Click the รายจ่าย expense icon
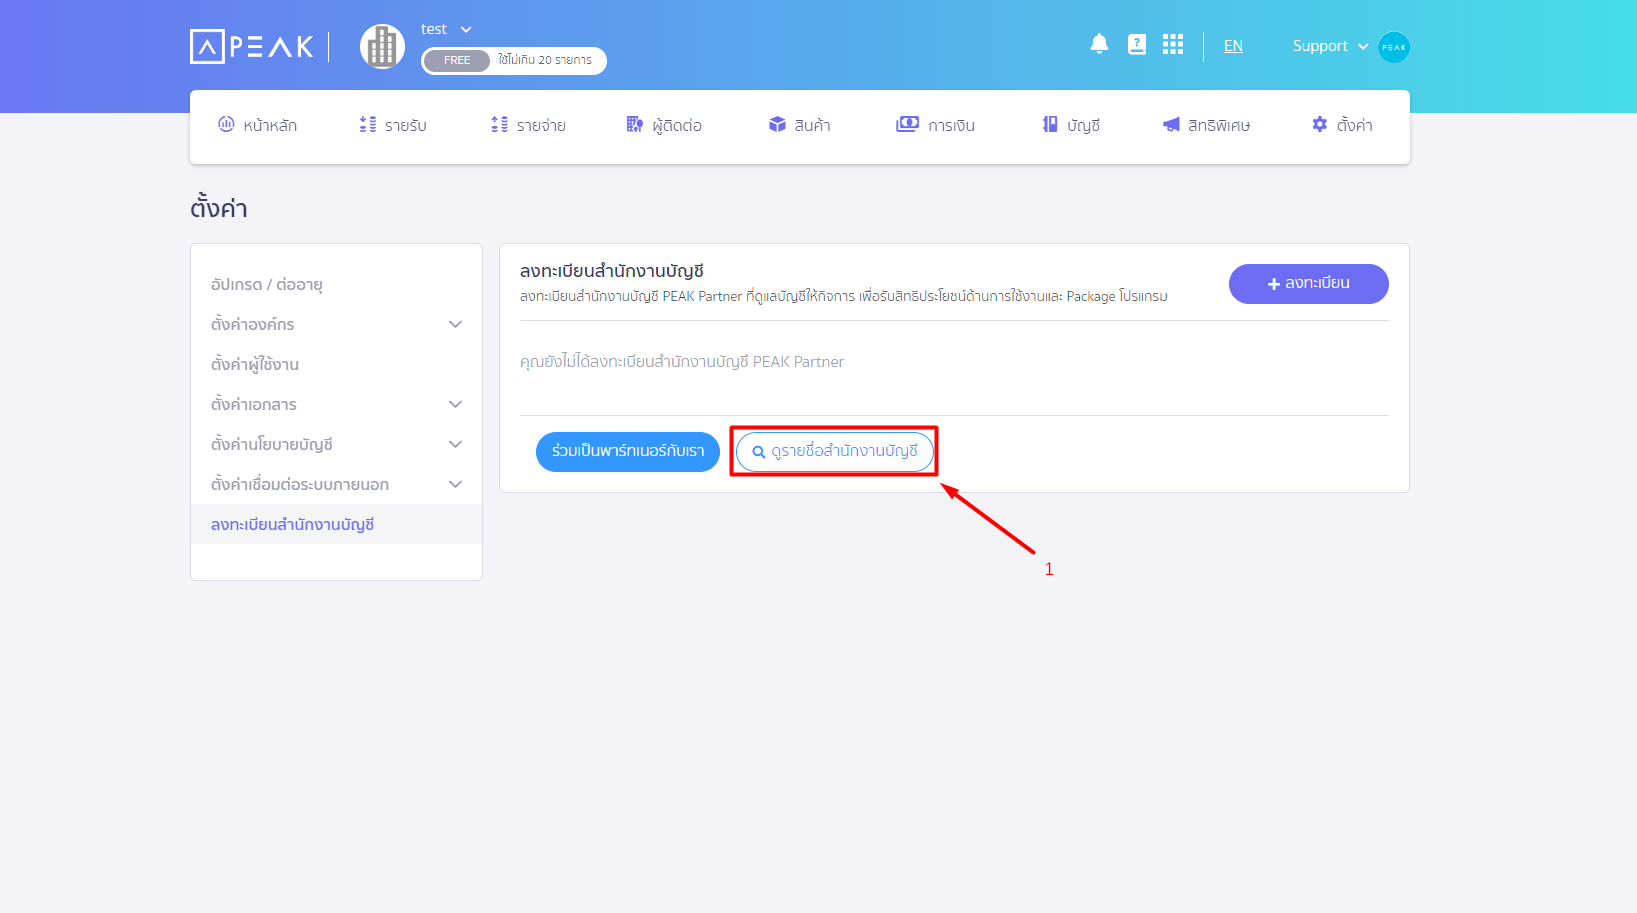Image resolution: width=1637 pixels, height=913 pixels. 500,124
